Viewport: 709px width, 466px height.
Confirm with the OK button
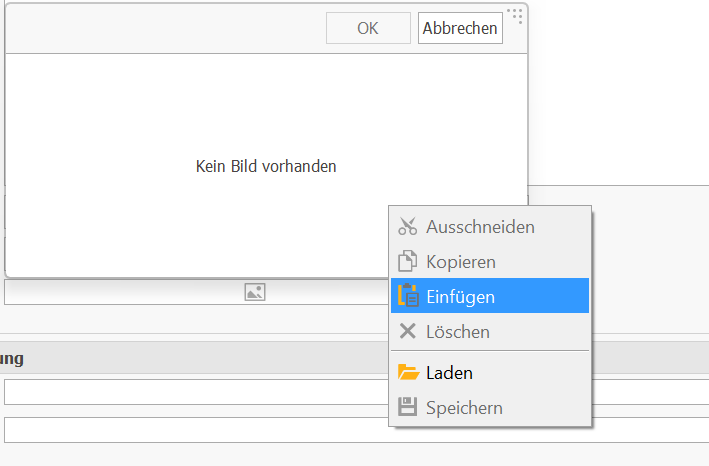tap(368, 28)
